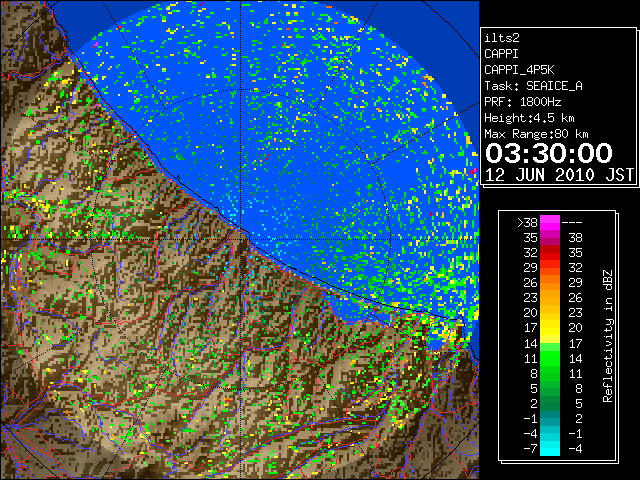
Task: Select the date '12 JUN 2010 JST'
Action: (559, 175)
